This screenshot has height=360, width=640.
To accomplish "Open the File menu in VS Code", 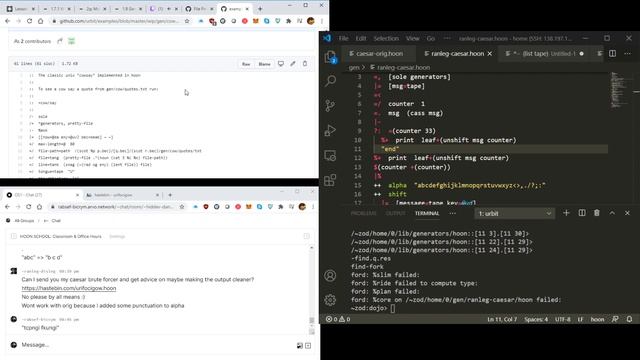I will pos(343,38).
